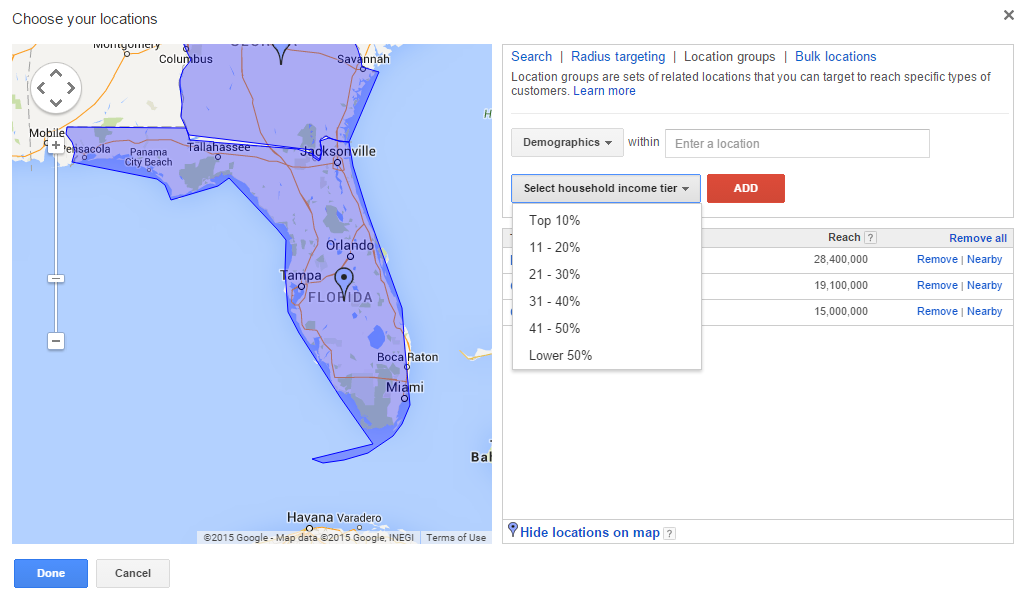1025x593 pixels.
Task: Click the Done button
Action: (x=51, y=573)
